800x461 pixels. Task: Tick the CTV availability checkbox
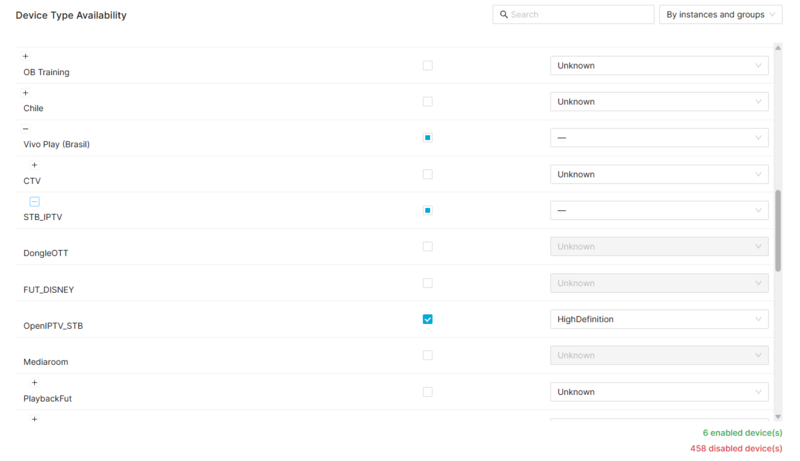427,174
